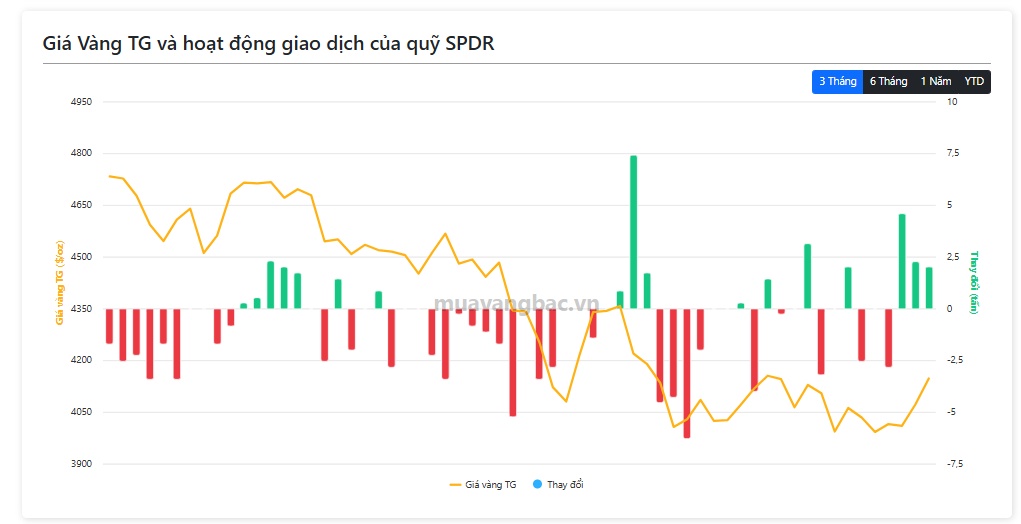Click the left axis label 4650
1021x524 pixels.
click(83, 205)
